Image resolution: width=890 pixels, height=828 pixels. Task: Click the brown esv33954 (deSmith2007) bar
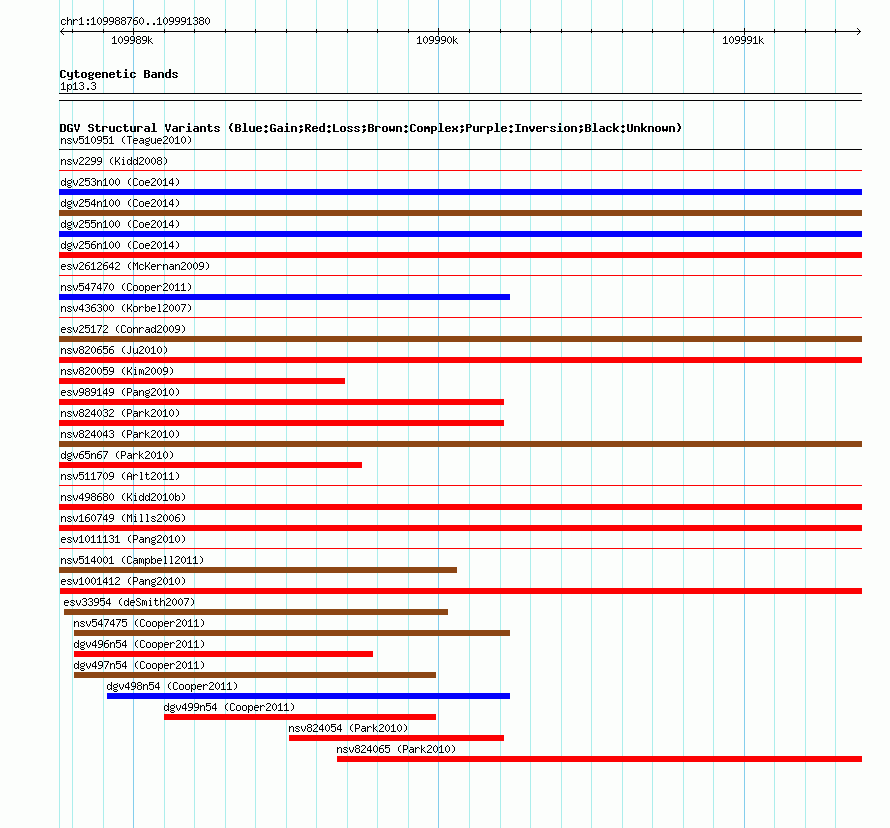(x=256, y=612)
